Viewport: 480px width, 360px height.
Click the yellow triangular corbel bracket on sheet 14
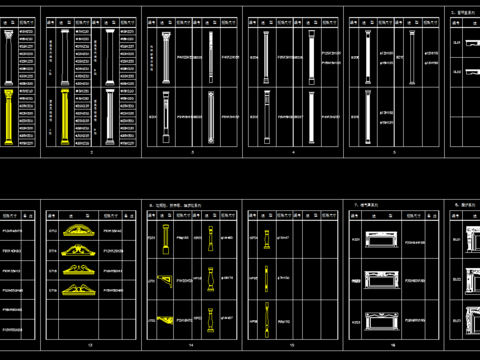pos(165,281)
